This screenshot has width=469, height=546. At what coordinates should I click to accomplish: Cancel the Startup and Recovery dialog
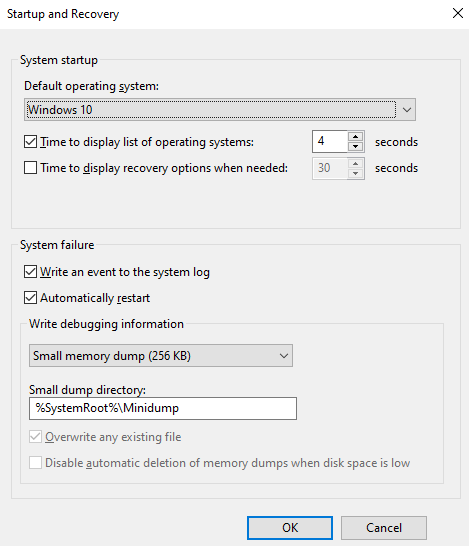(384, 528)
